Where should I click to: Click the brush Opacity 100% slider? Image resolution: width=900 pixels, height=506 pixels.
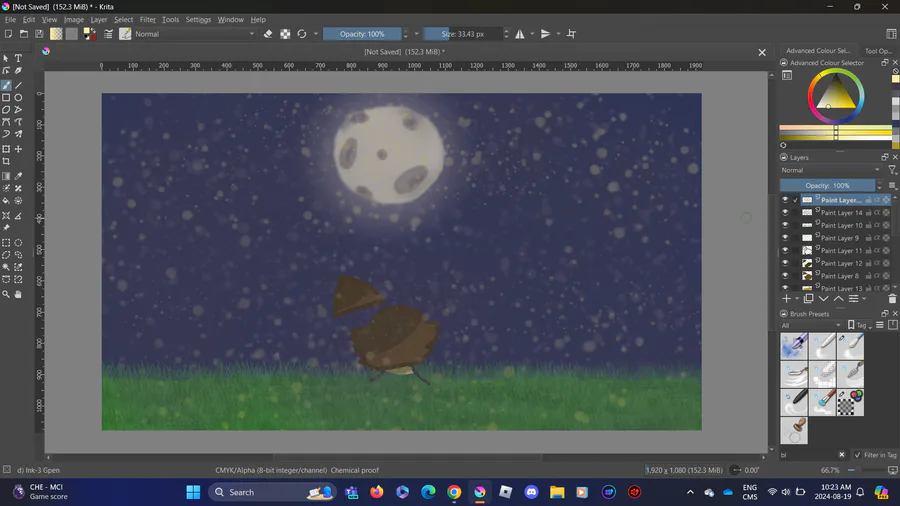(x=362, y=34)
